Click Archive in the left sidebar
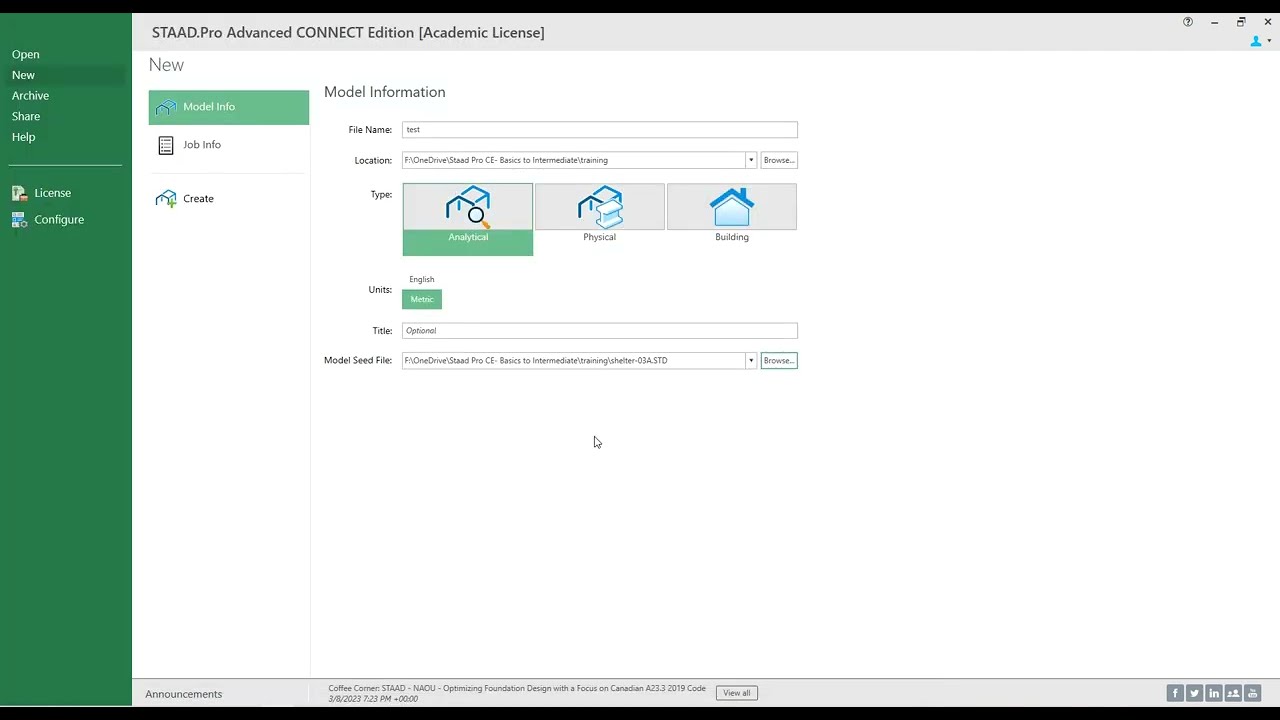1280x720 pixels. click(30, 96)
